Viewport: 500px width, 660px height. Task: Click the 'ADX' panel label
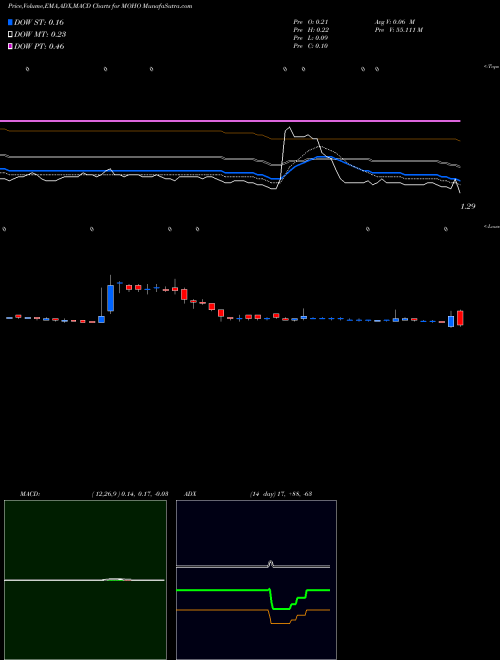coord(190,494)
